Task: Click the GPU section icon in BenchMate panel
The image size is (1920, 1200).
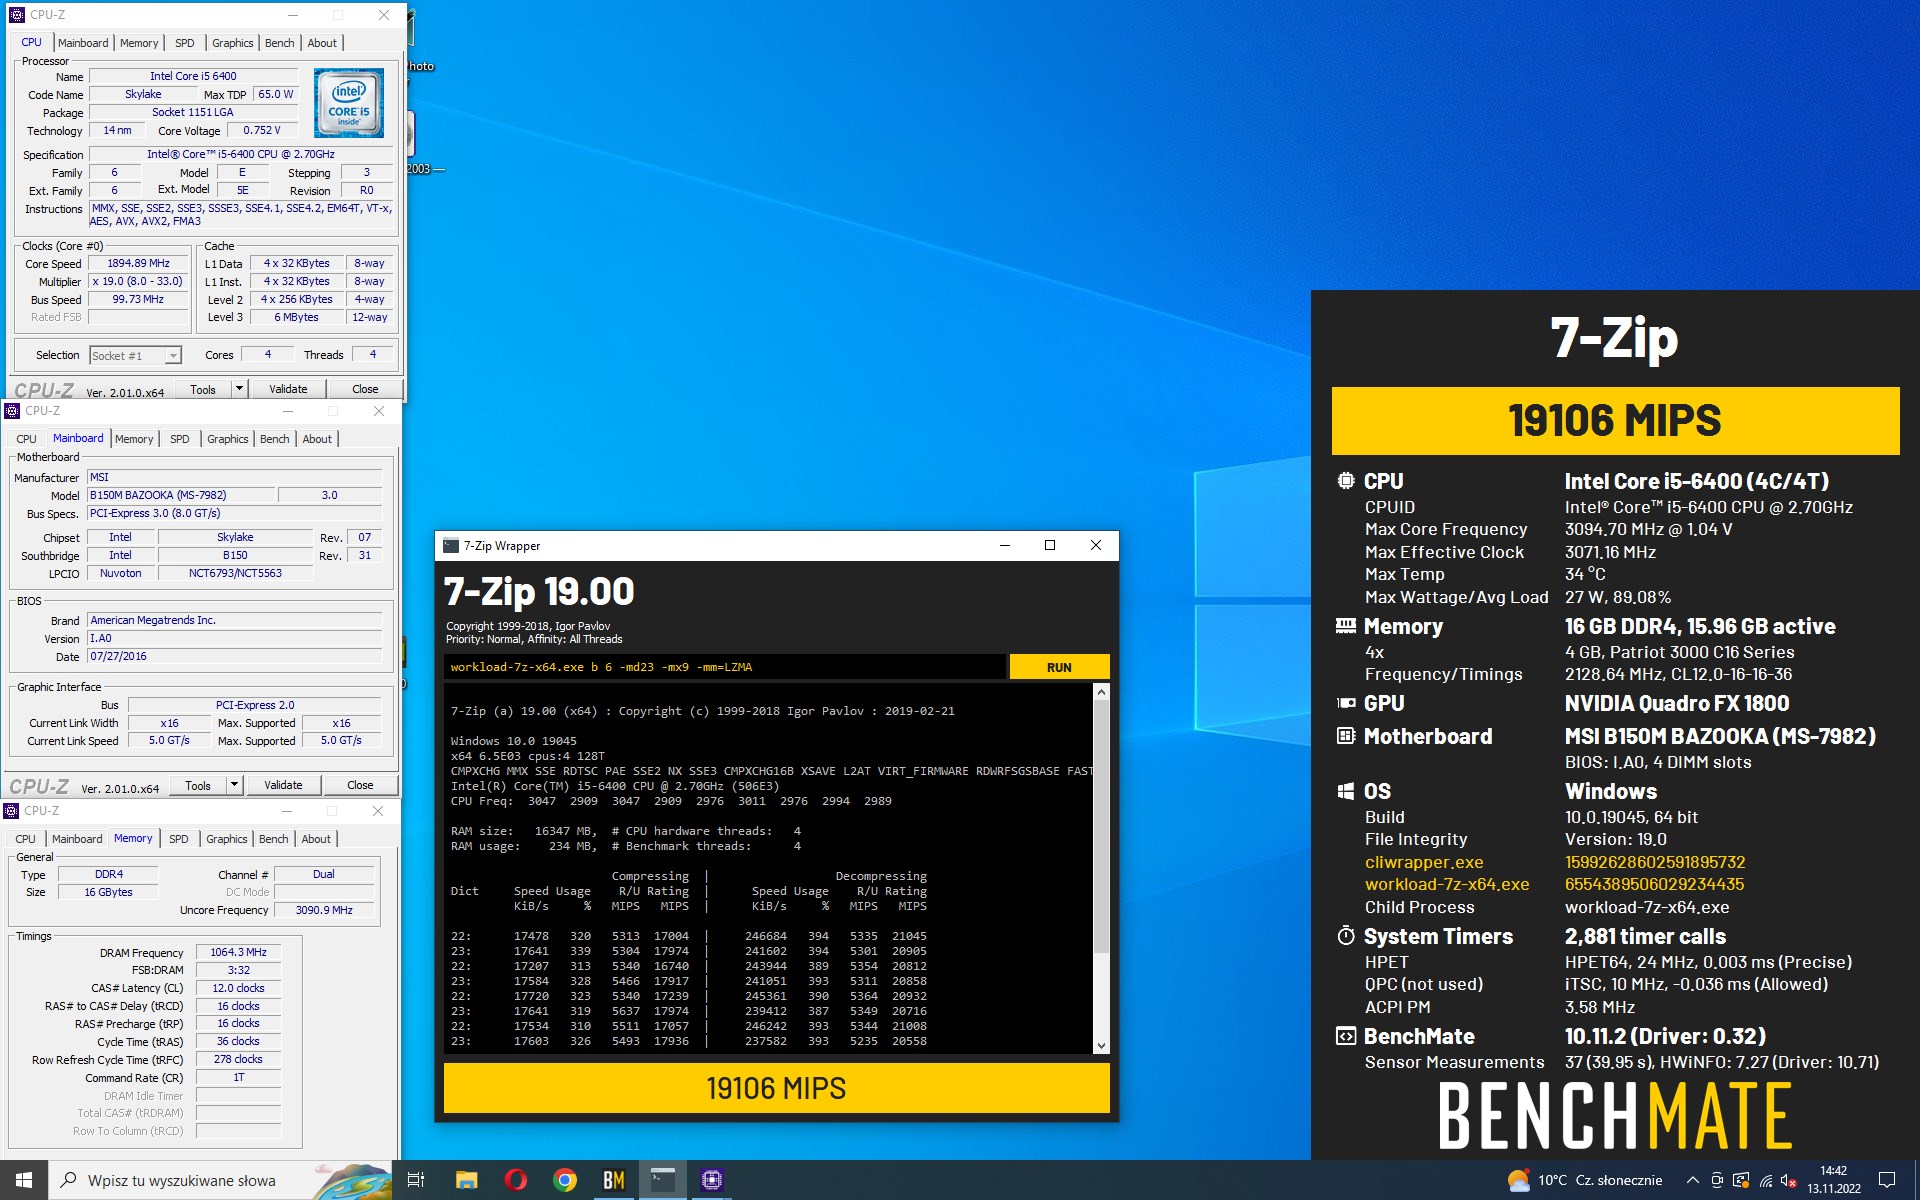Action: [x=1346, y=703]
